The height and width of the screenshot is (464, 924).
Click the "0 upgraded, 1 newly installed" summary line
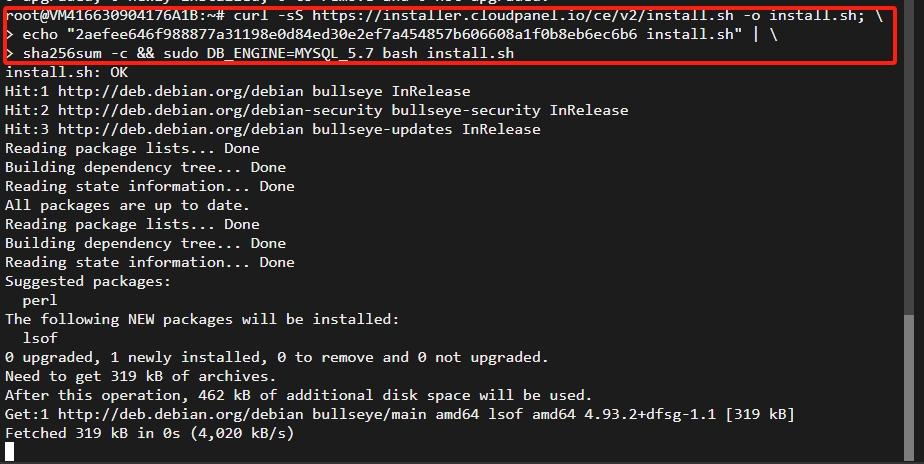tap(277, 357)
